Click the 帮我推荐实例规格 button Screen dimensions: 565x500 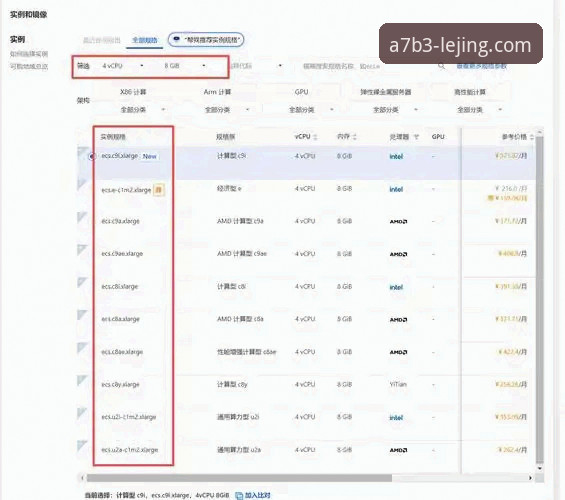206,40
